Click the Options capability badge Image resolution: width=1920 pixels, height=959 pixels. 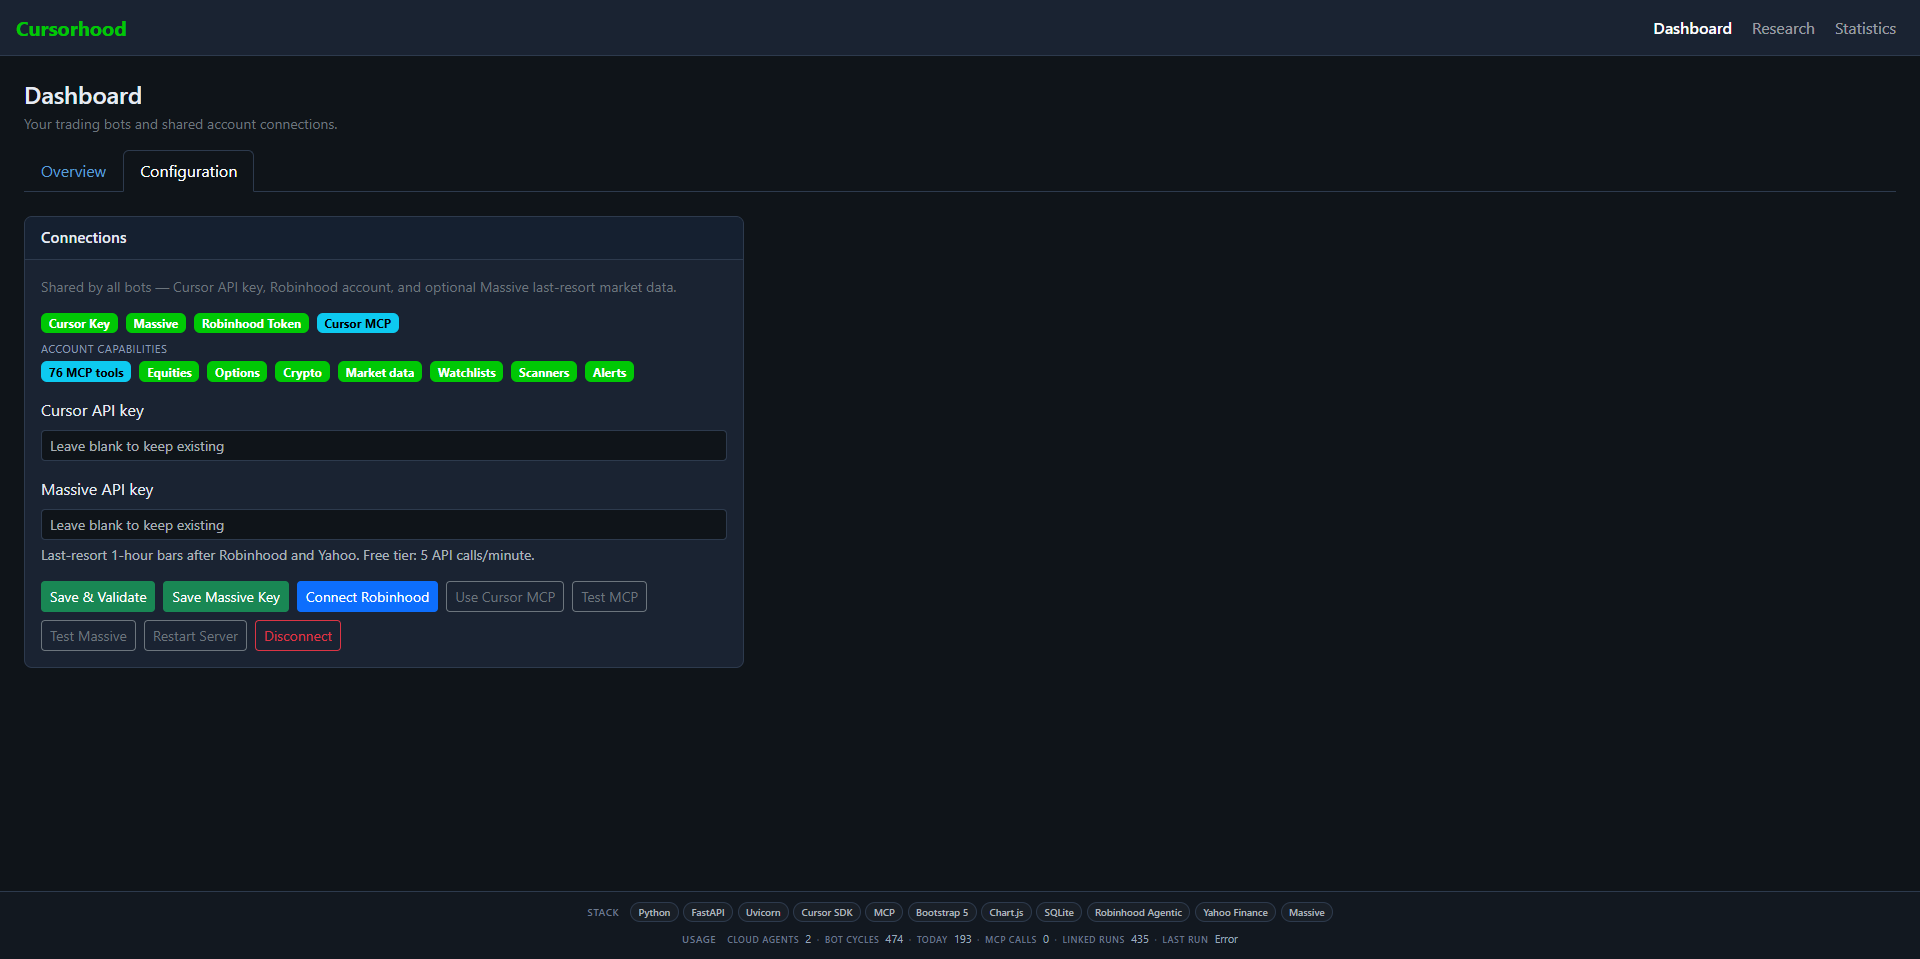click(237, 372)
